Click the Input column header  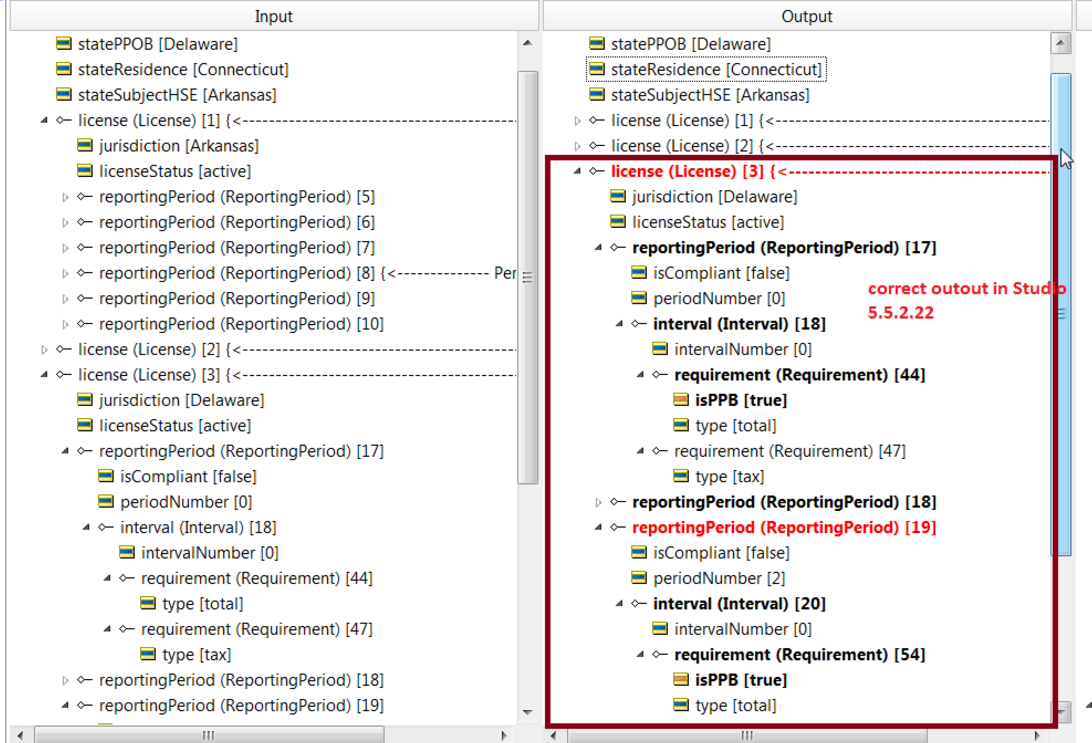pyautogui.click(x=274, y=16)
